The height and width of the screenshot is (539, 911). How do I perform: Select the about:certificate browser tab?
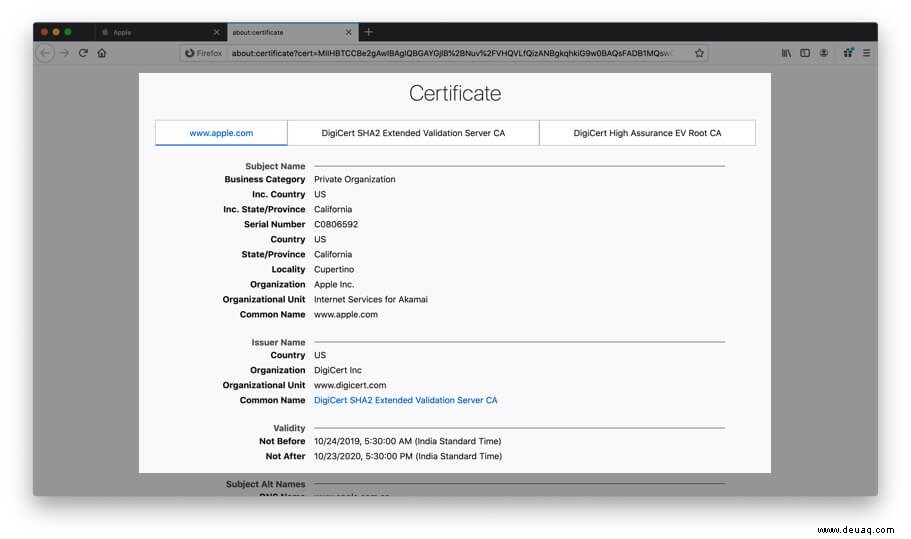click(292, 32)
